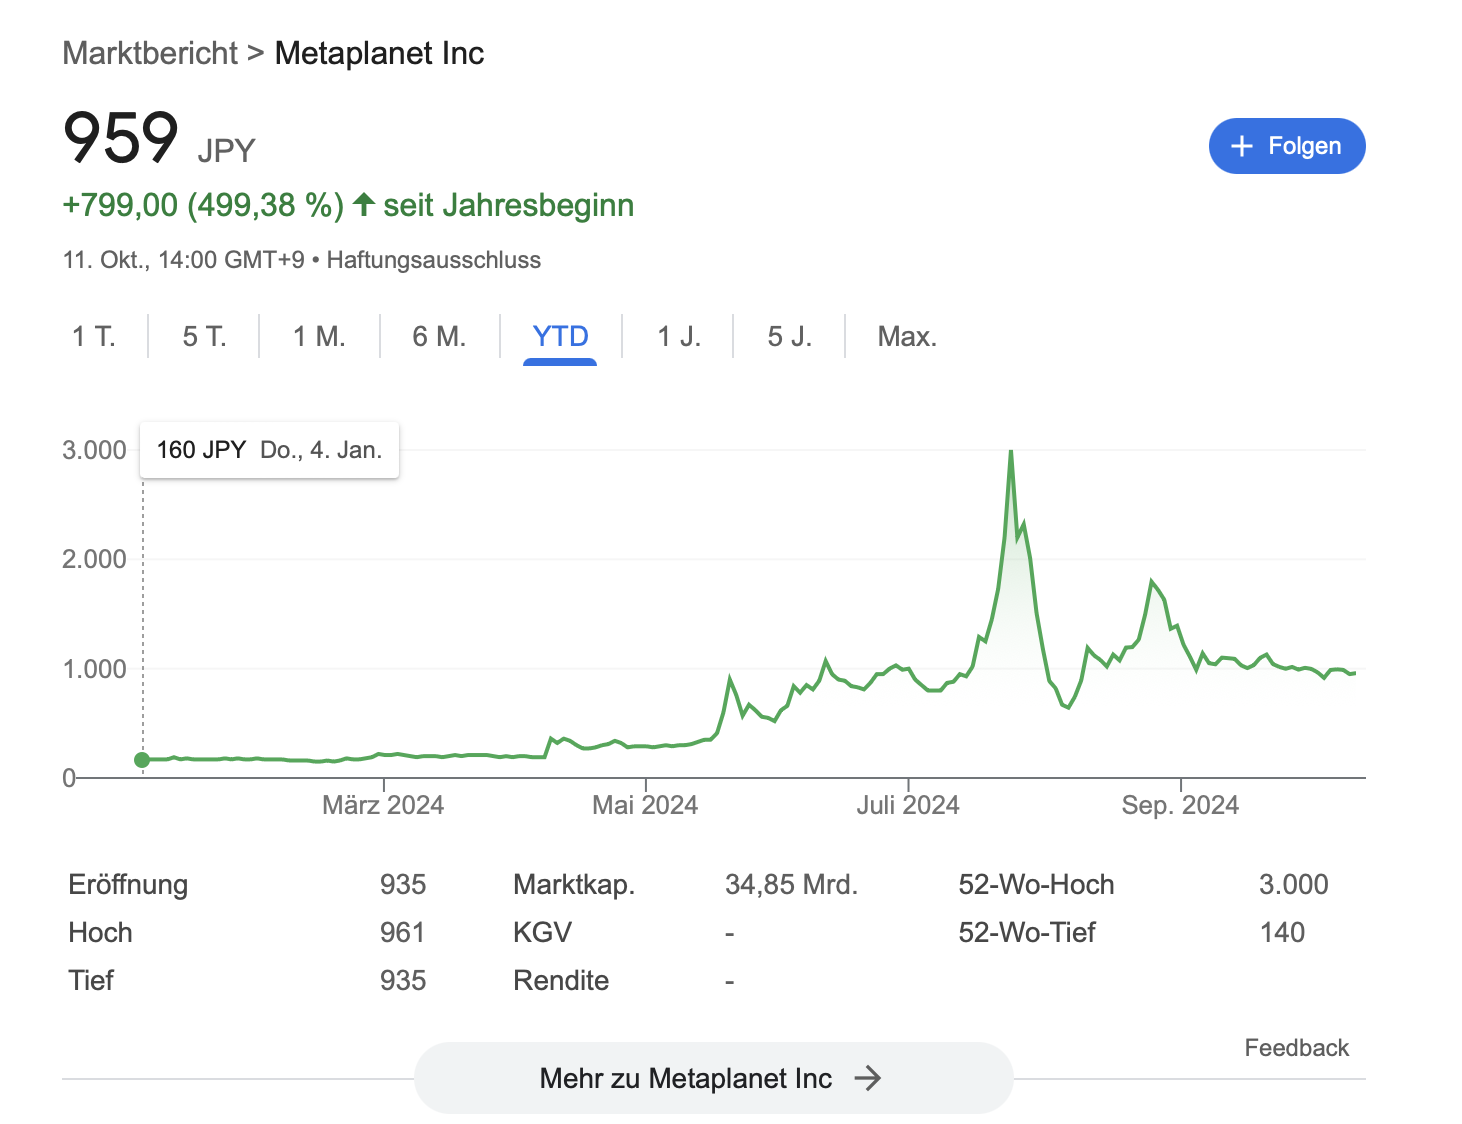Show the 1 J. chart range
The height and width of the screenshot is (1124, 1462).
click(x=679, y=337)
